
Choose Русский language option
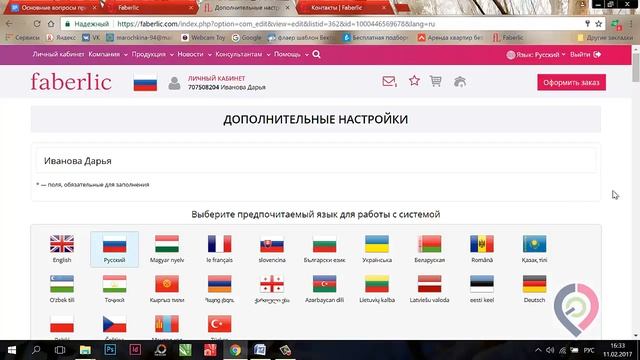coord(114,249)
